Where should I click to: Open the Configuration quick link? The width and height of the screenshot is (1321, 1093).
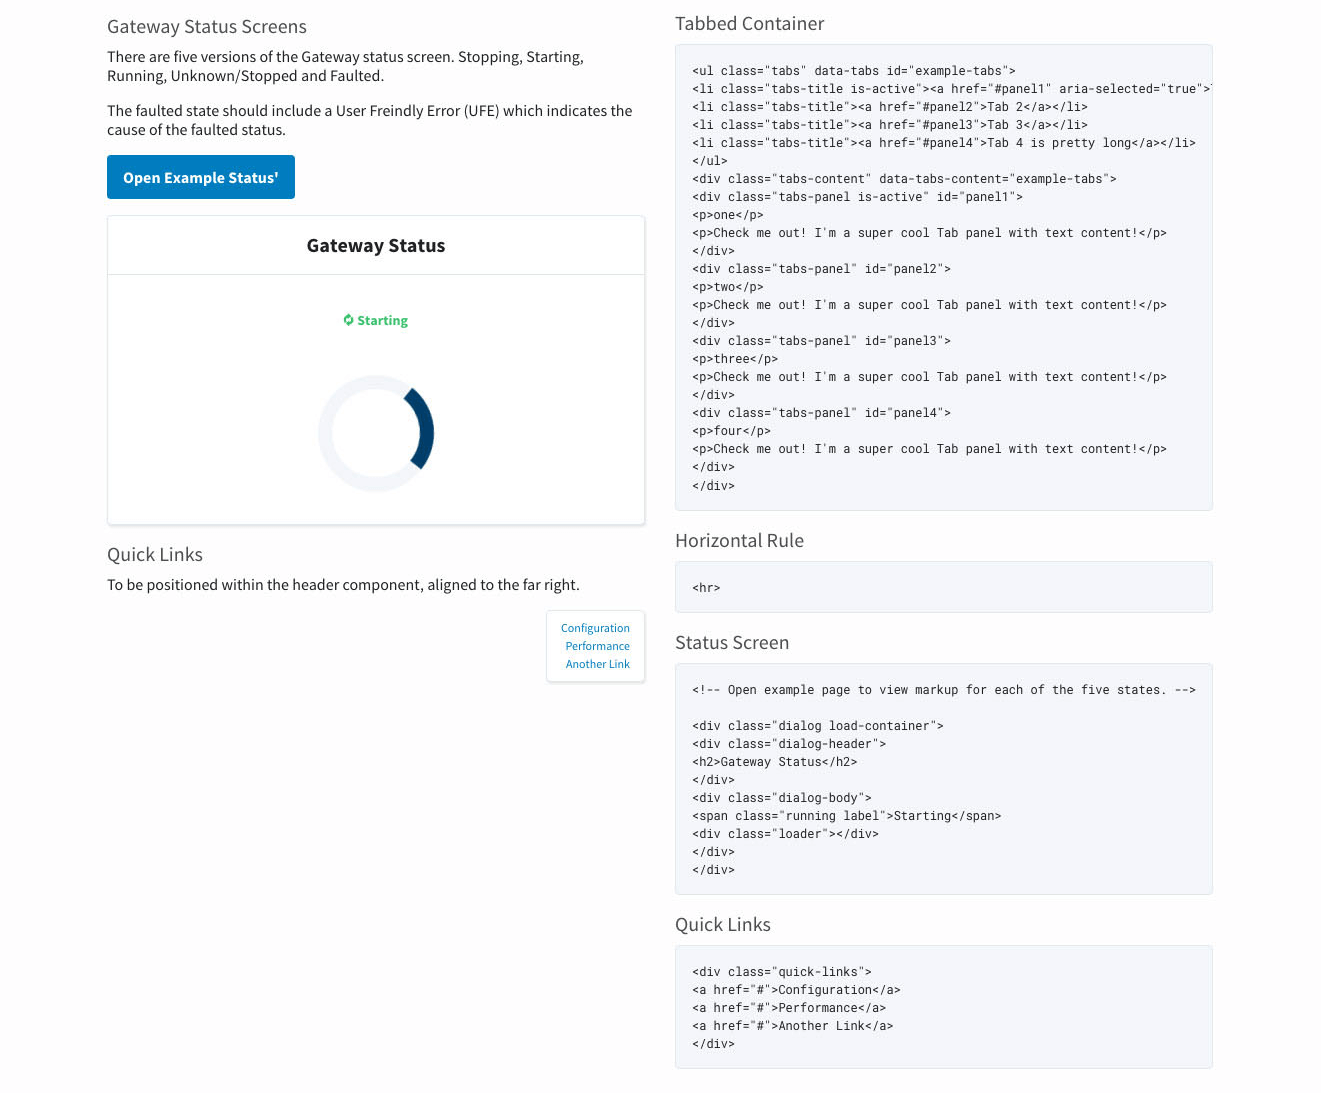pos(595,628)
